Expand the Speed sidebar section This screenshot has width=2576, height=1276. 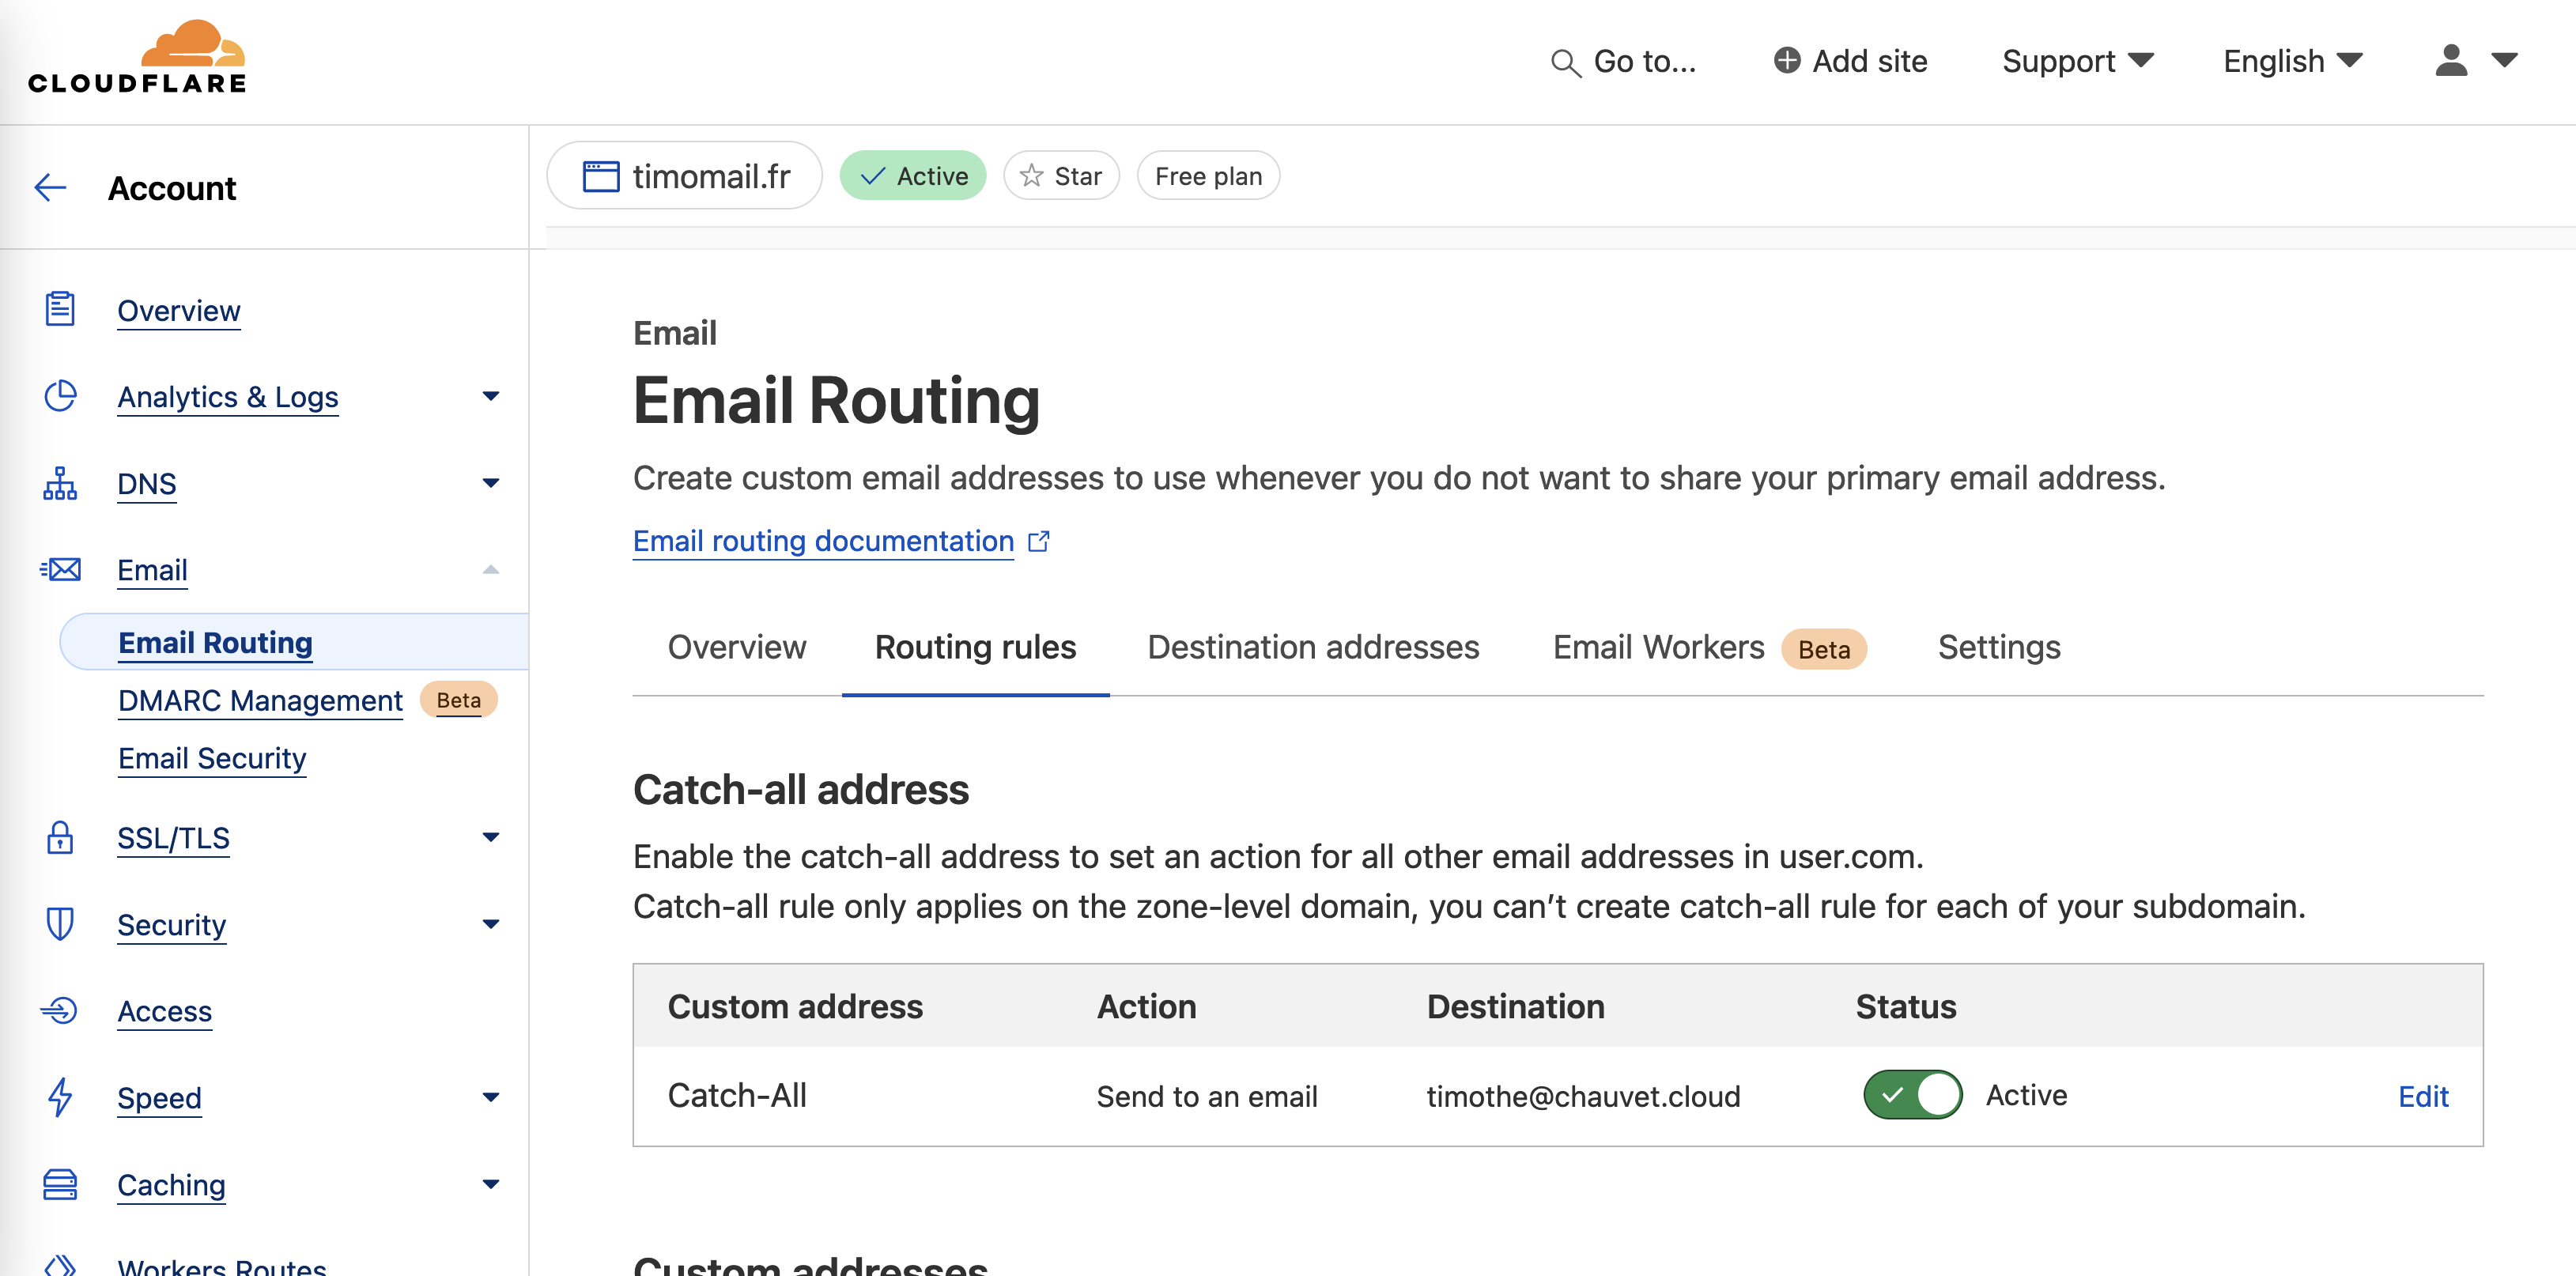coord(490,1097)
